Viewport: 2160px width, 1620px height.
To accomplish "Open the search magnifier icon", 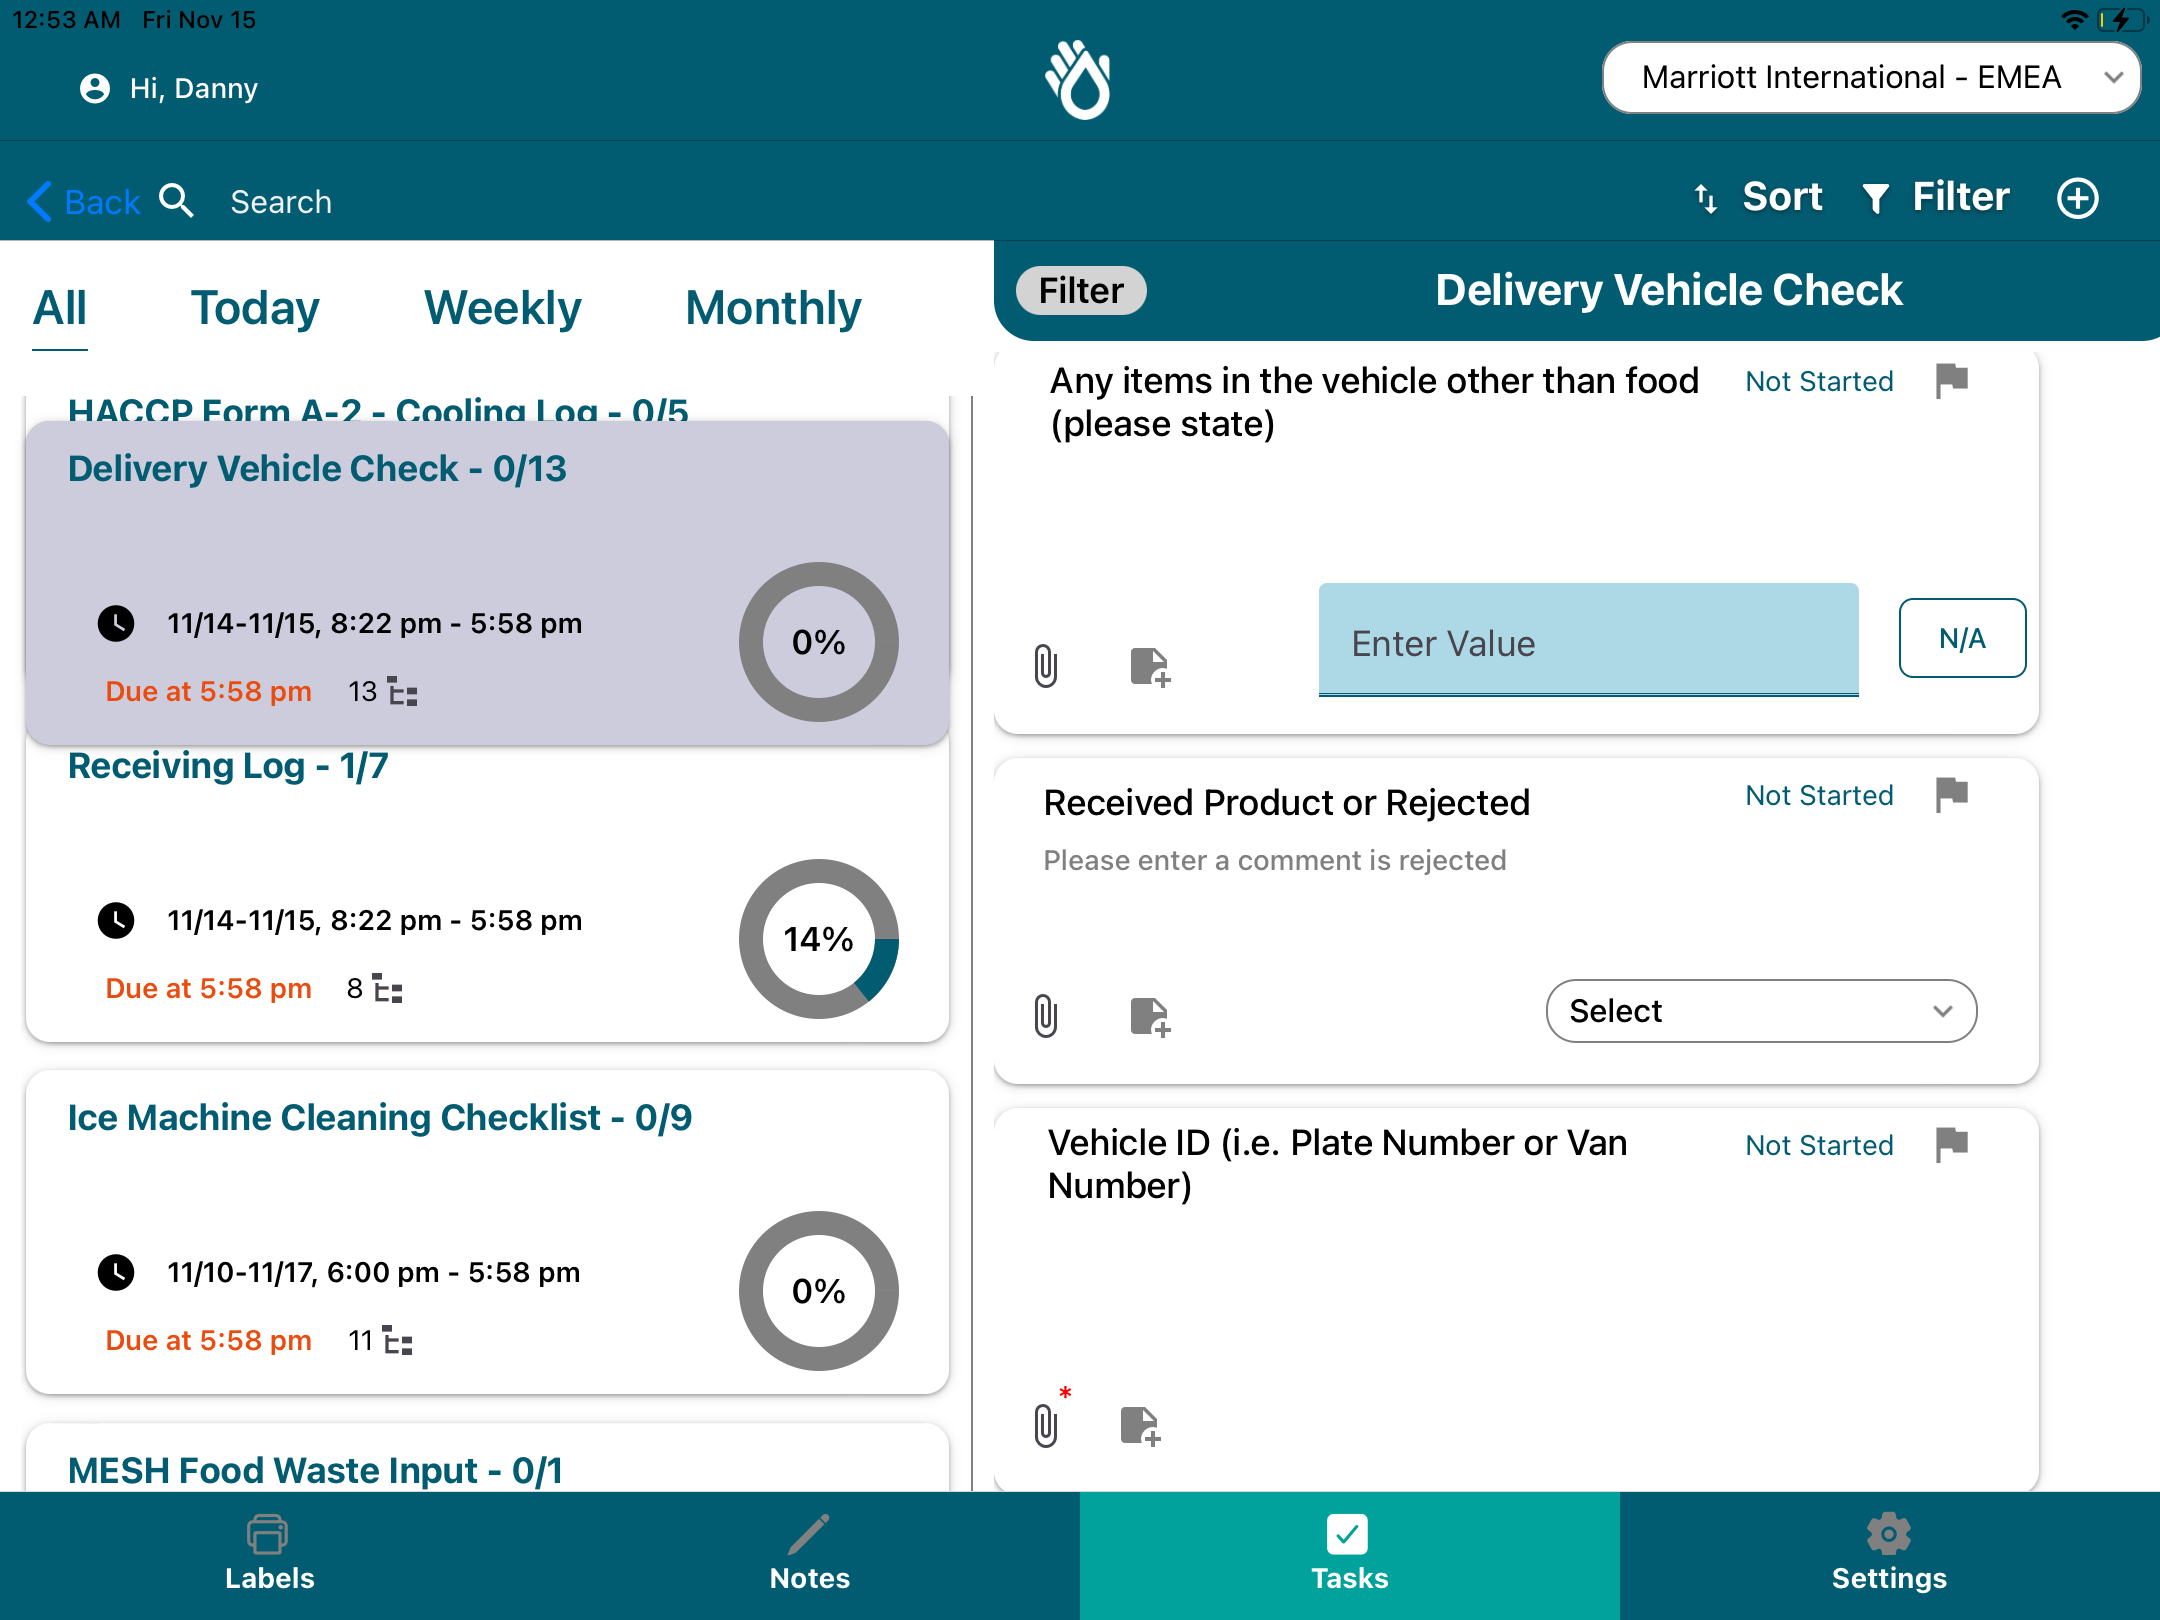I will pyautogui.click(x=177, y=201).
